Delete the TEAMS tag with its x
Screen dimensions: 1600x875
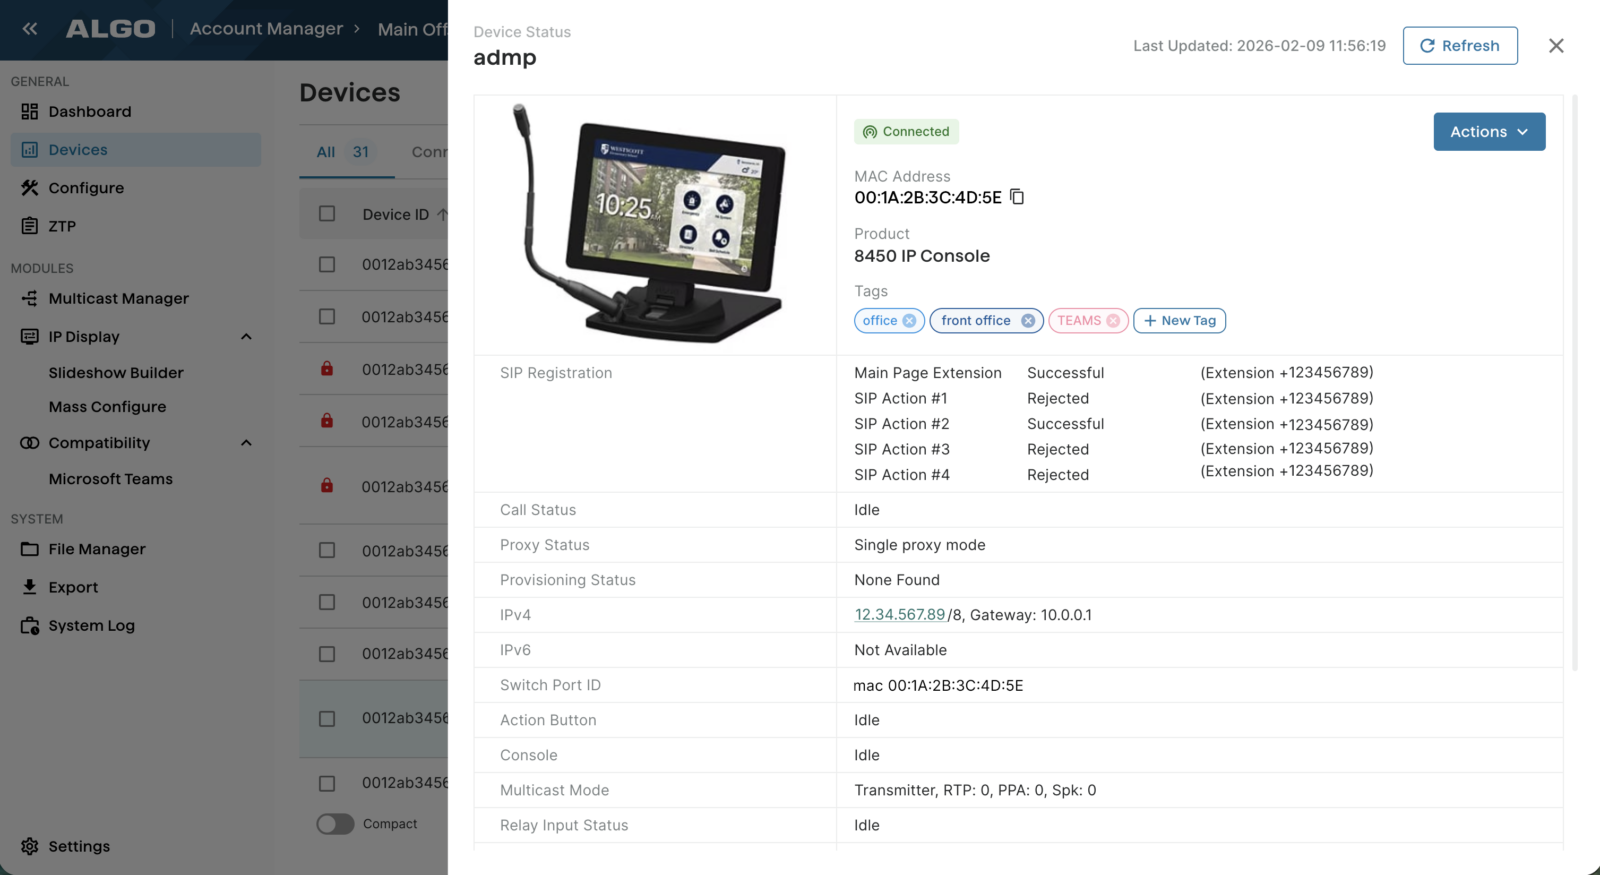(x=1113, y=321)
